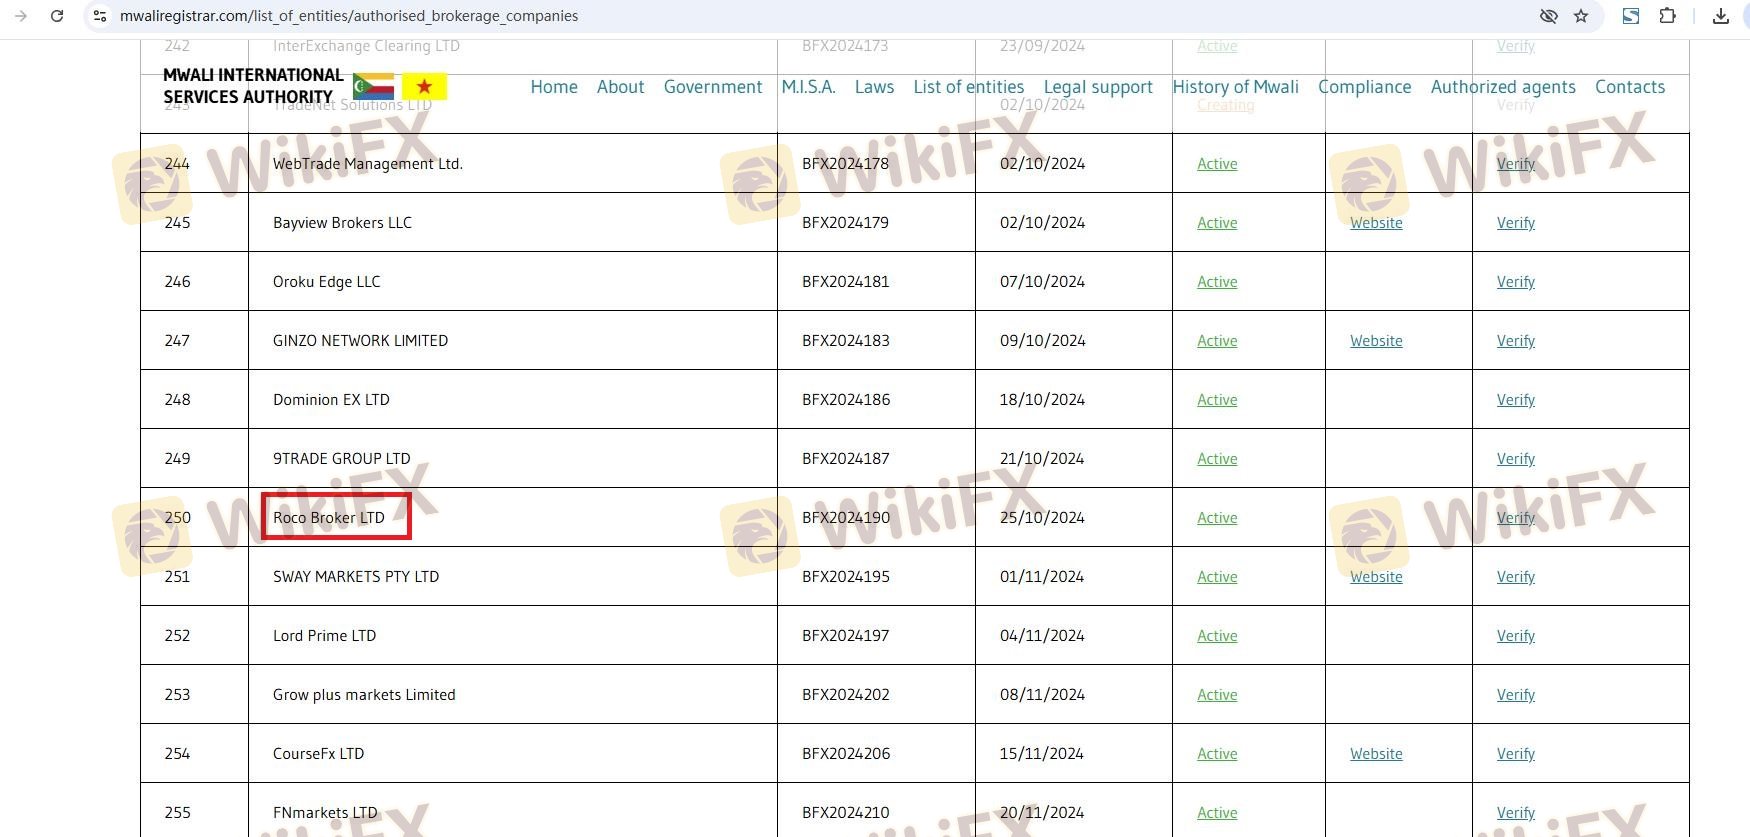Click Verify link for Roco Broker LTD

tap(1515, 518)
